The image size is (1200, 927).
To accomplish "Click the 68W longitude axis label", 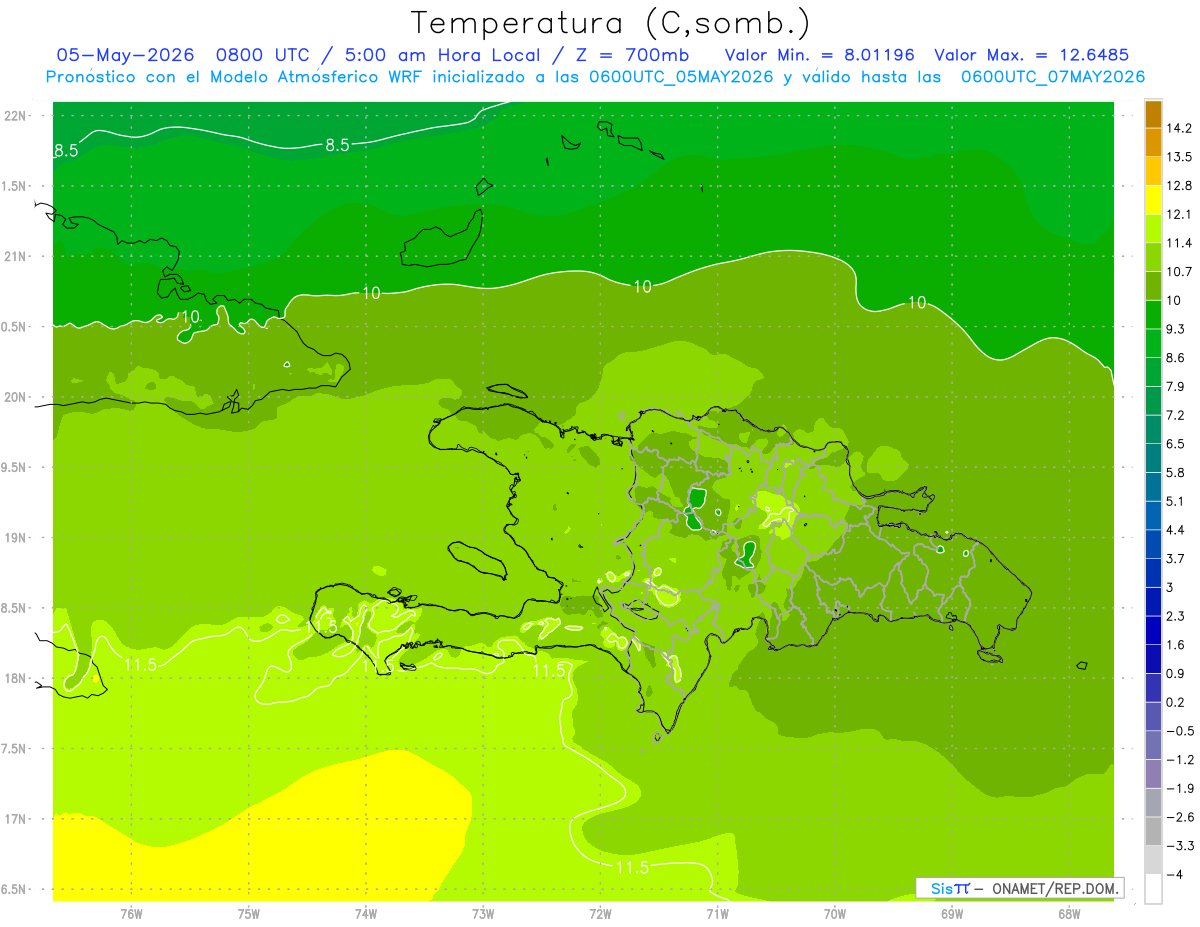I will (x=1069, y=914).
